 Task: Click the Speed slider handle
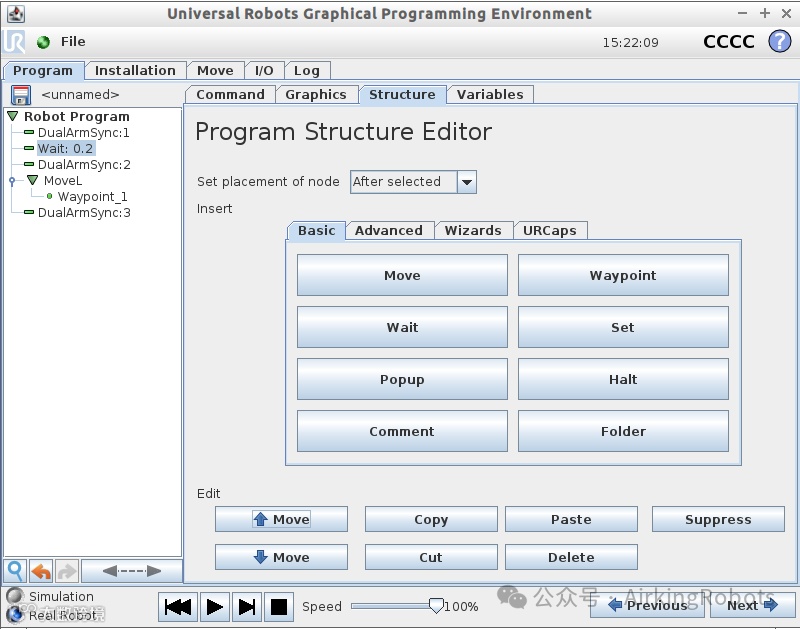436,606
